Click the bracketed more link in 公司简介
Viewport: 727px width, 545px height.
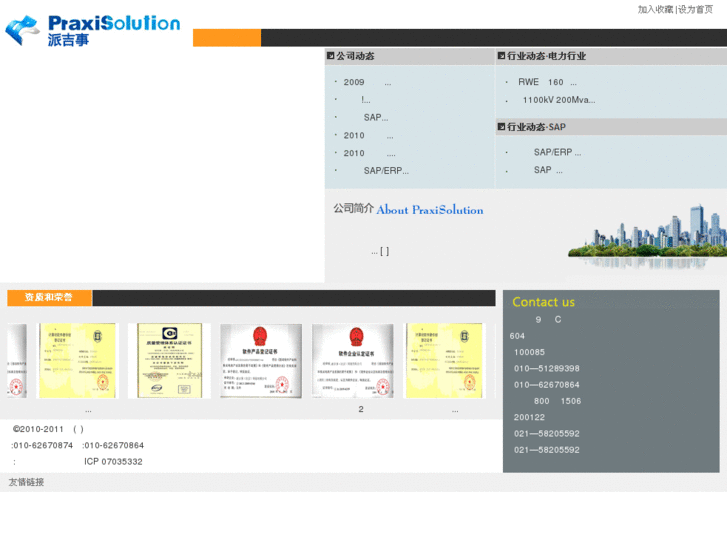[x=384, y=251]
